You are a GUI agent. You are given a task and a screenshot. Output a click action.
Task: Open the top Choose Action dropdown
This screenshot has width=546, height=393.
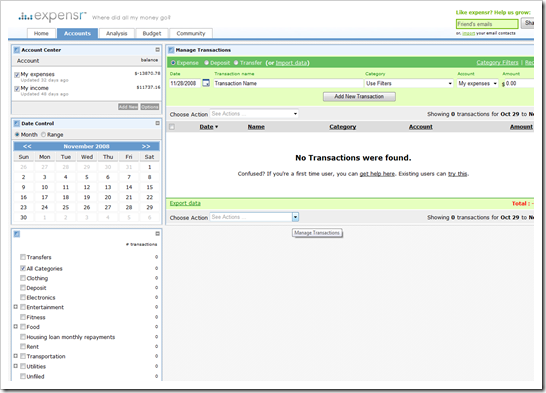[254, 114]
